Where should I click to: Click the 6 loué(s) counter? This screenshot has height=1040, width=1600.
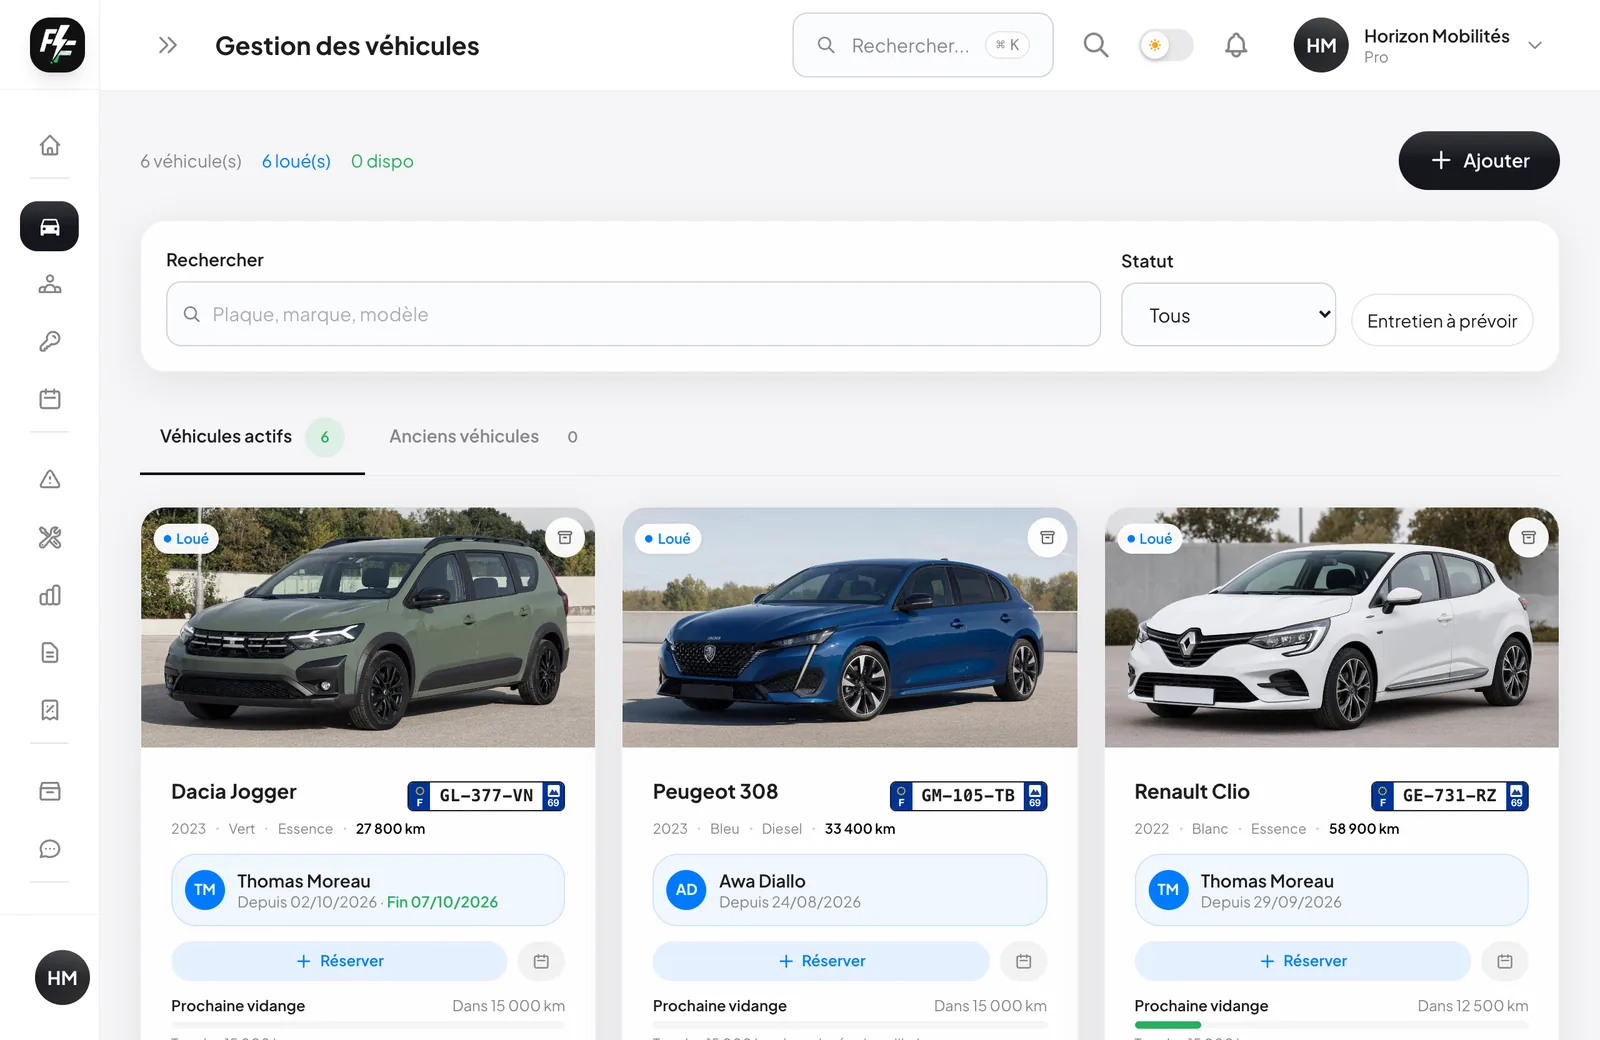point(296,161)
